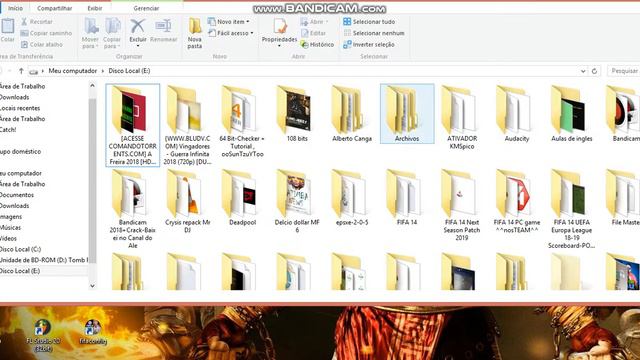The image size is (640, 360).
Task: Open FL Studio 20 desktop shortcut
Action: [x=43, y=336]
